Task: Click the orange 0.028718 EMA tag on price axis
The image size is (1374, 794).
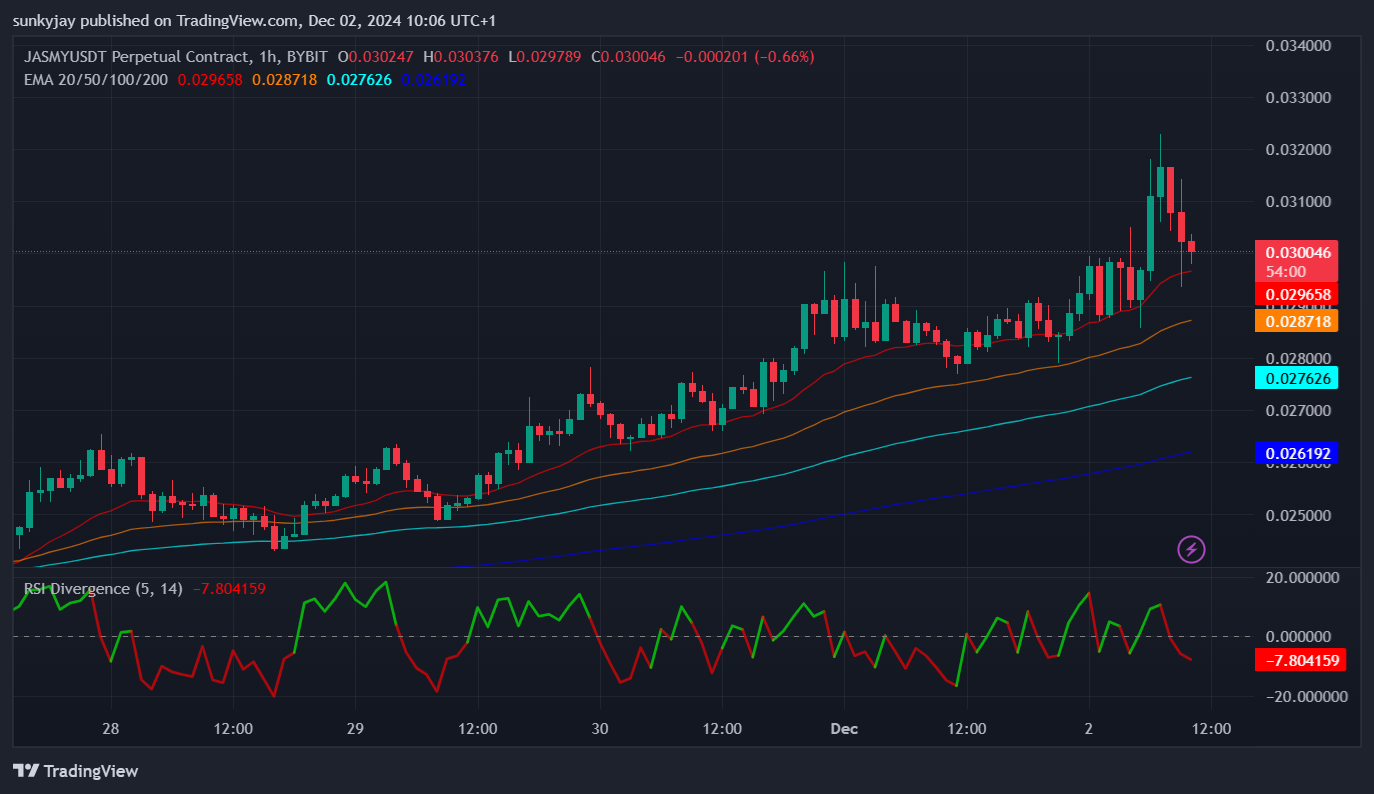Action: coord(1296,320)
